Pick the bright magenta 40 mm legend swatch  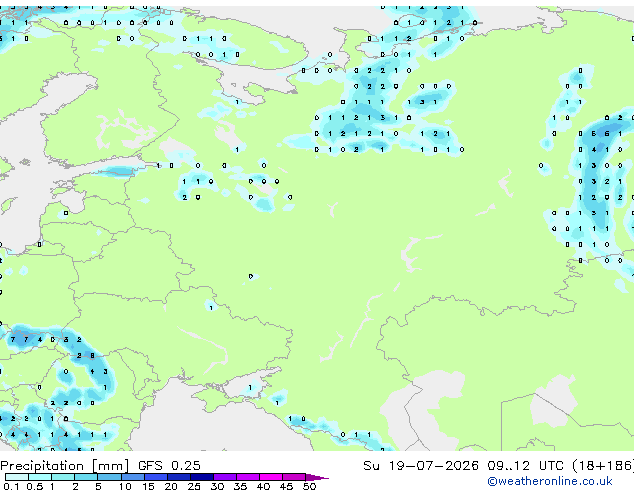click(271, 477)
